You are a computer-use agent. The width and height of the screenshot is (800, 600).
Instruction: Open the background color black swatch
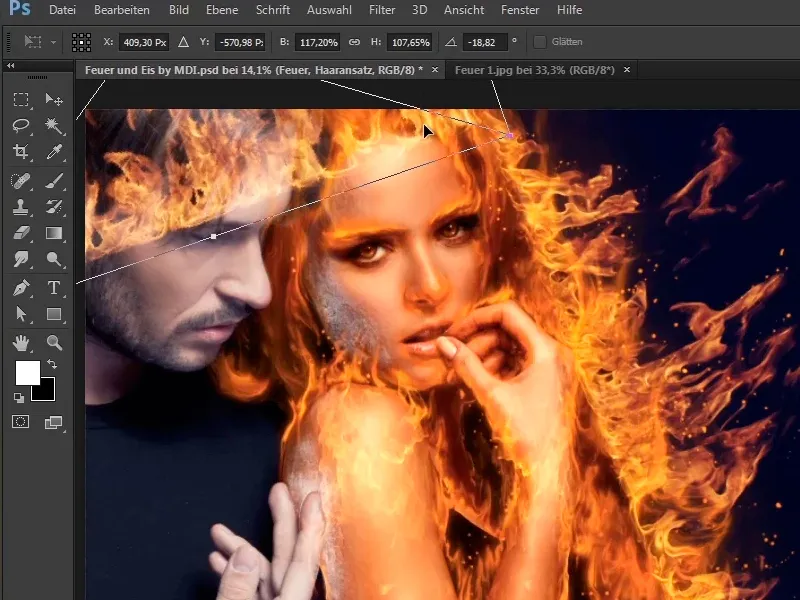(47, 392)
